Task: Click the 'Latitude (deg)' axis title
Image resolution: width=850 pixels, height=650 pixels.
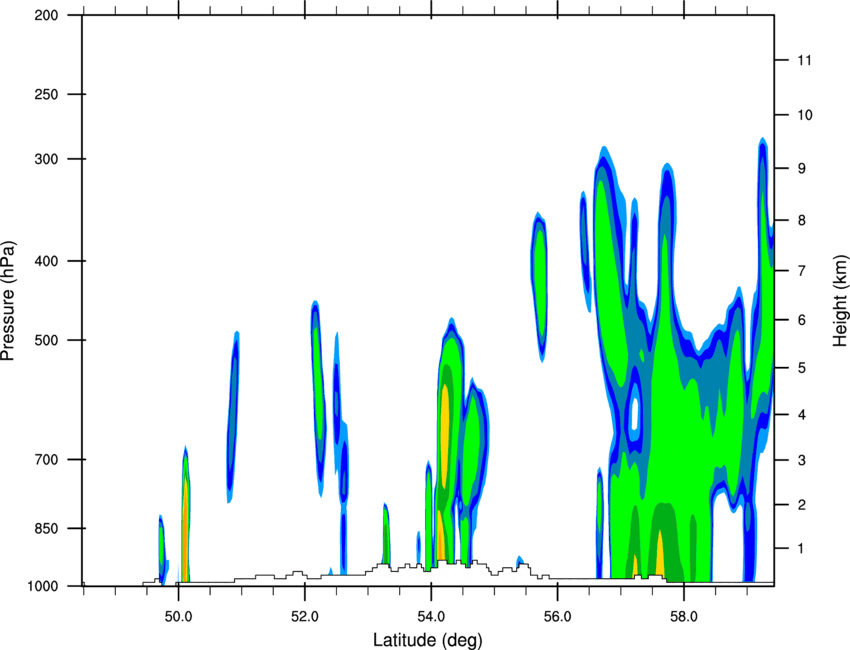Action: (x=427, y=640)
